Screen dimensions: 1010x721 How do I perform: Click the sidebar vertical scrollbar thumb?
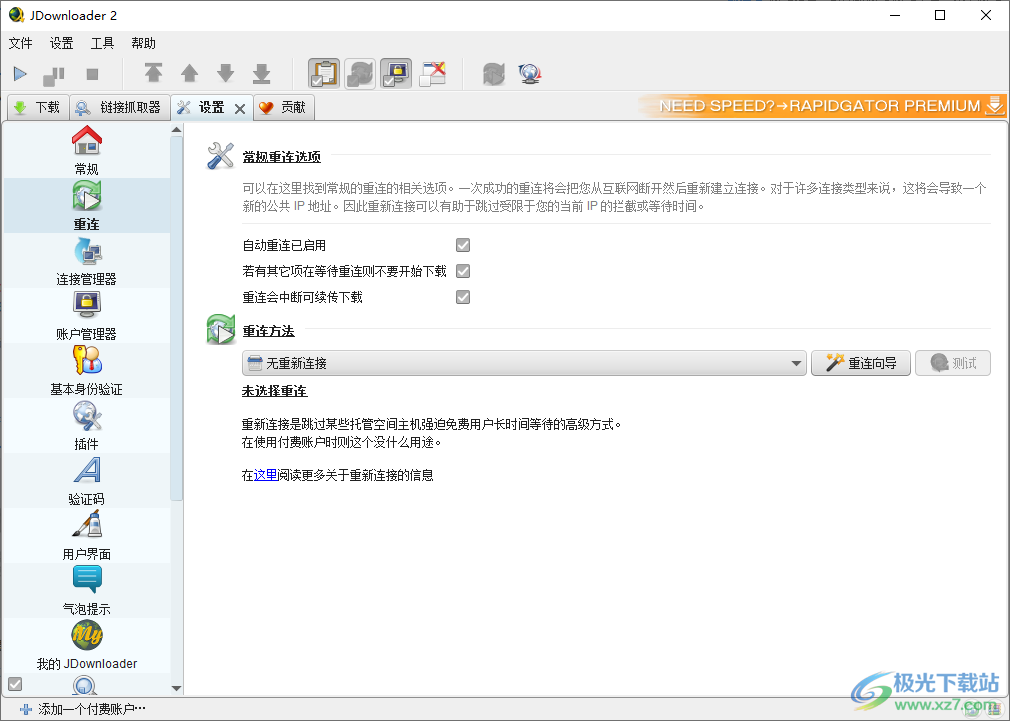click(x=176, y=318)
